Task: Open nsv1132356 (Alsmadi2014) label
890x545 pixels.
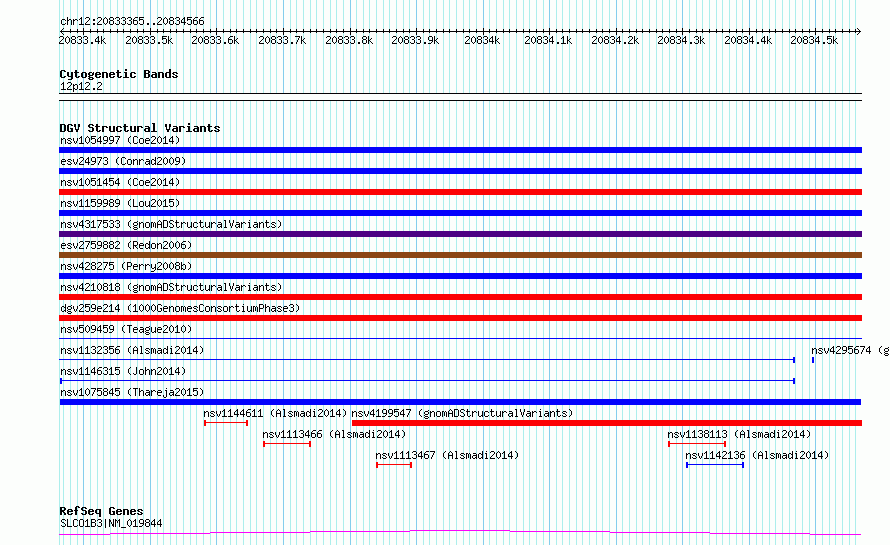Action: click(x=132, y=350)
